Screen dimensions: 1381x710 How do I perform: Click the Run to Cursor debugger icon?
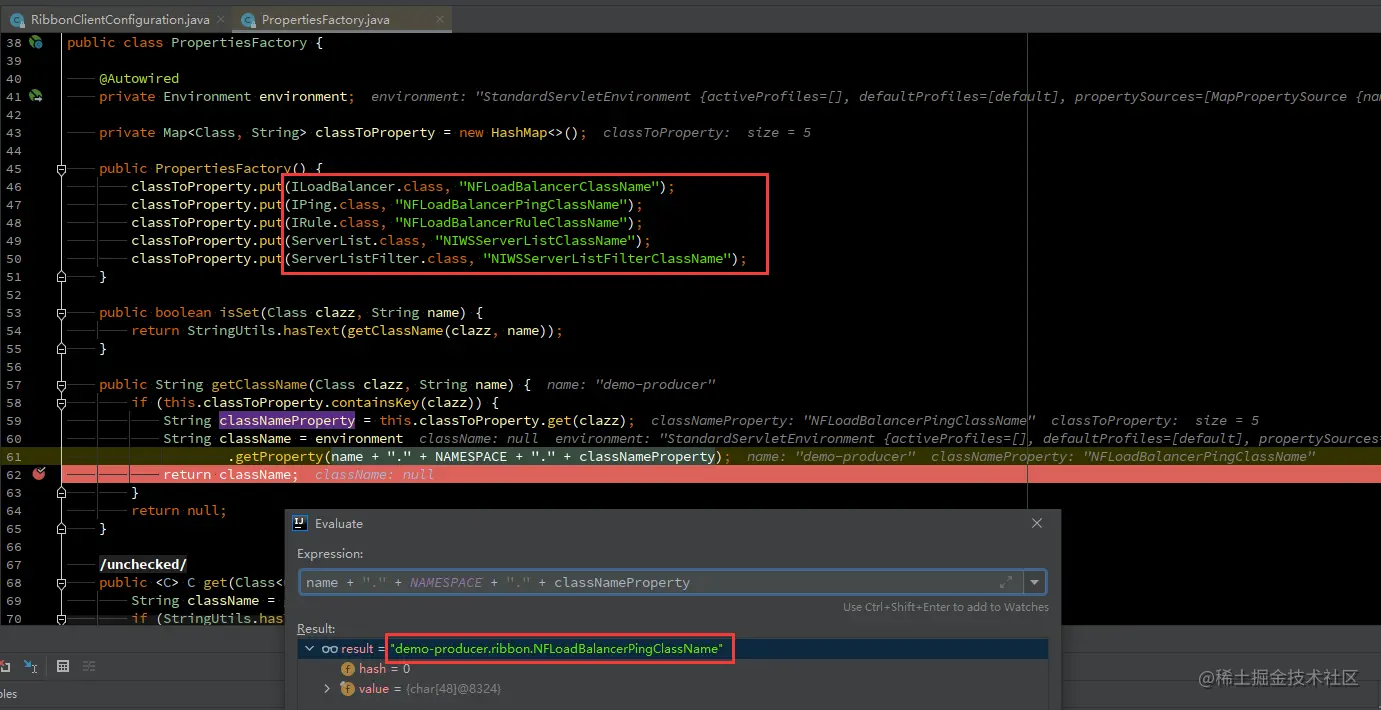(x=31, y=666)
